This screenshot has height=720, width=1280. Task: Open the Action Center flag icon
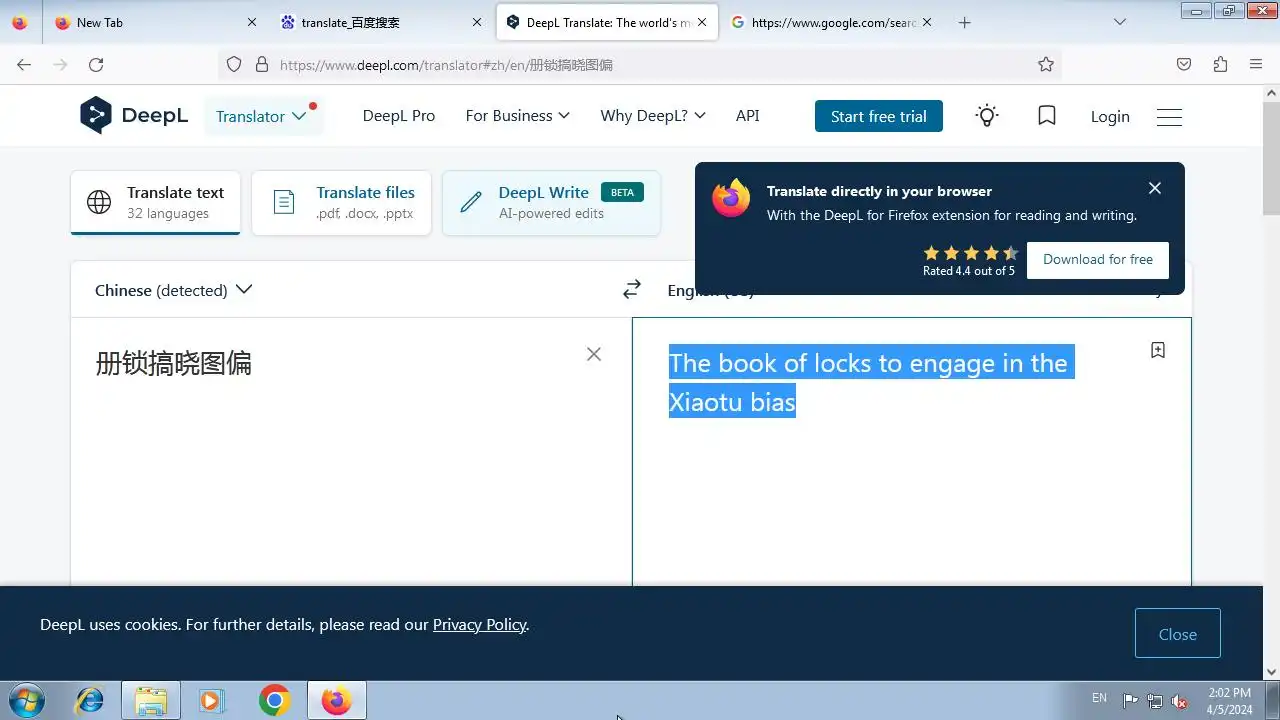coord(1130,700)
